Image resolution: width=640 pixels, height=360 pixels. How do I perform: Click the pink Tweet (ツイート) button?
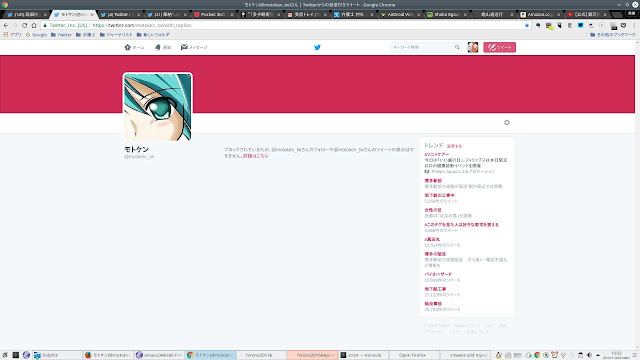coord(500,47)
